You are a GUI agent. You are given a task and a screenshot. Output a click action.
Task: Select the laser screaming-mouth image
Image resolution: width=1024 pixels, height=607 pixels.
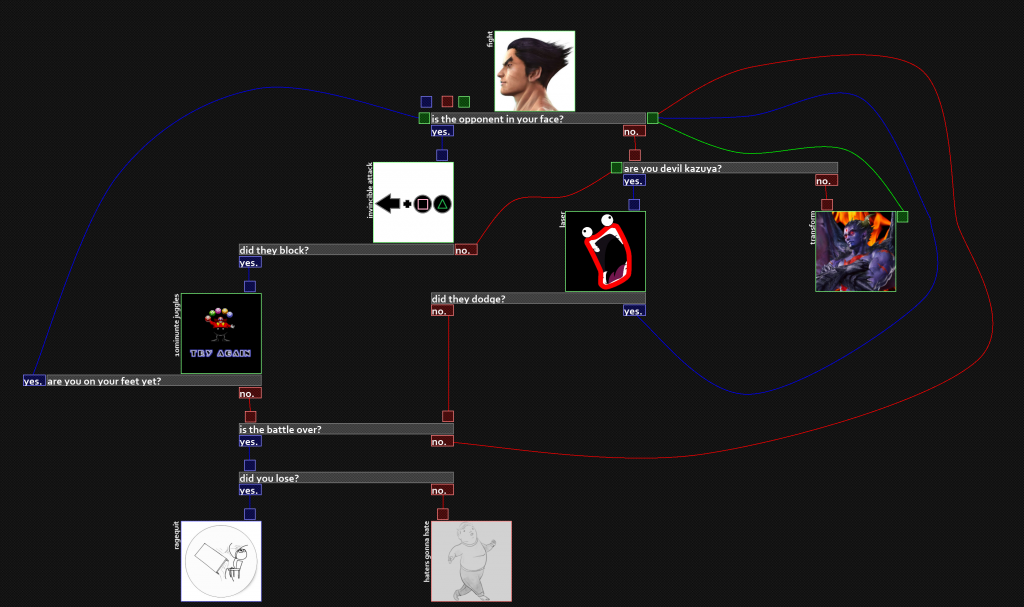(605, 252)
